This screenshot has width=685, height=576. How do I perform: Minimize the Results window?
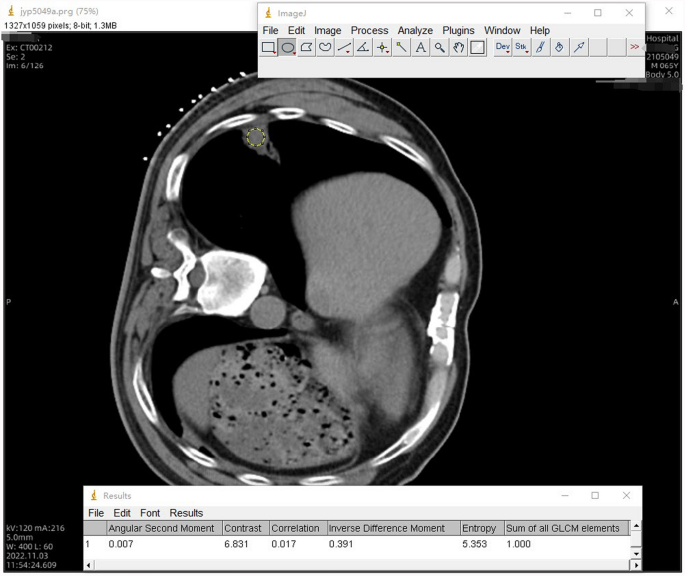pos(565,496)
